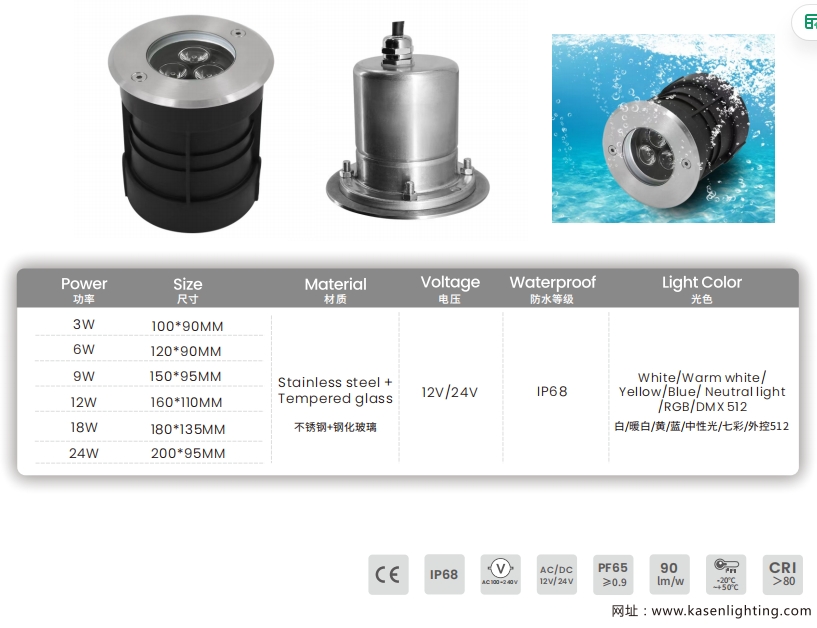Click the Waterproof column header

[552, 288]
